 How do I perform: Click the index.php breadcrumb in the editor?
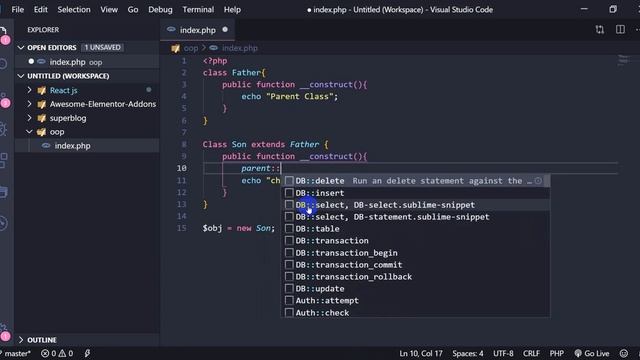tap(240, 48)
